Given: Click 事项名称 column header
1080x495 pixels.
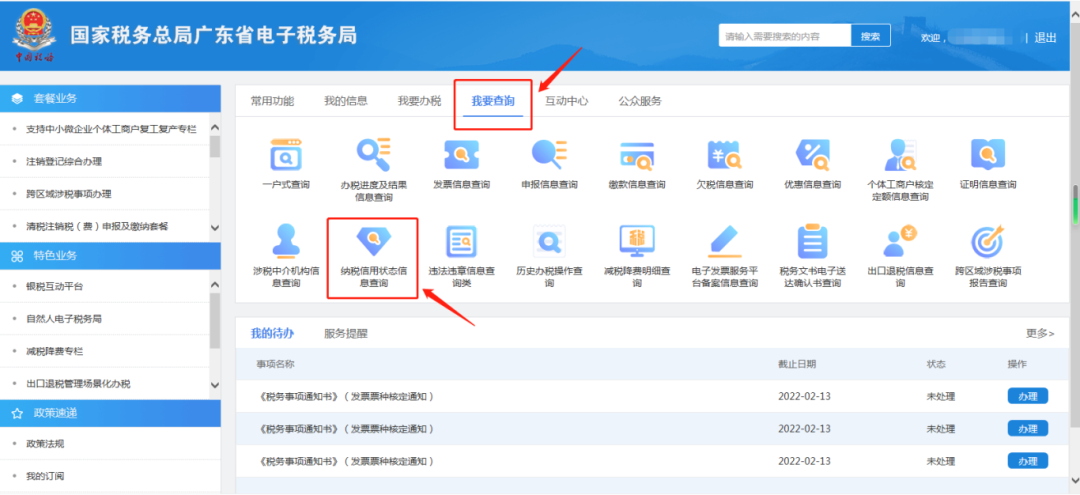Looking at the screenshot, I should (276, 364).
